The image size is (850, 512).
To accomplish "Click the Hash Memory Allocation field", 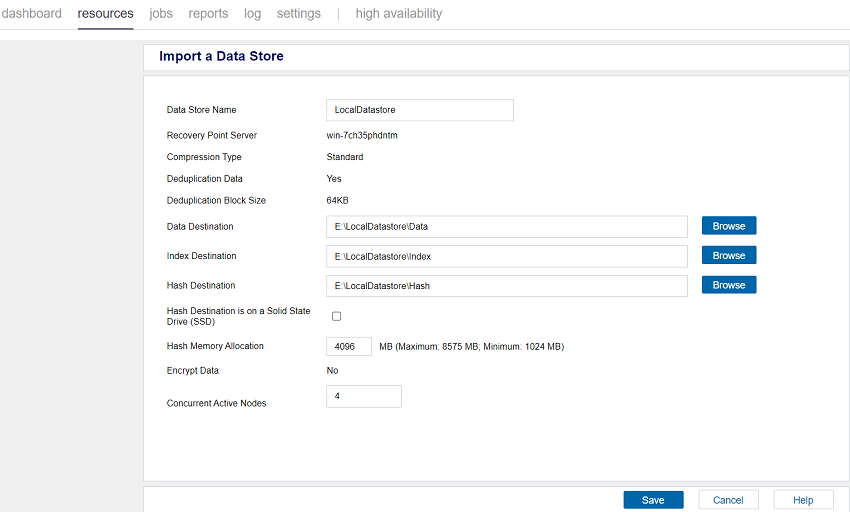I will tap(349, 347).
